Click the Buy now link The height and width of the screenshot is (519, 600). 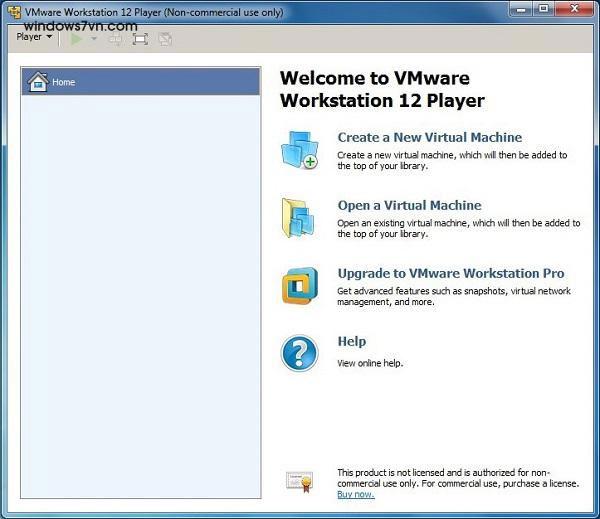[x=356, y=494]
